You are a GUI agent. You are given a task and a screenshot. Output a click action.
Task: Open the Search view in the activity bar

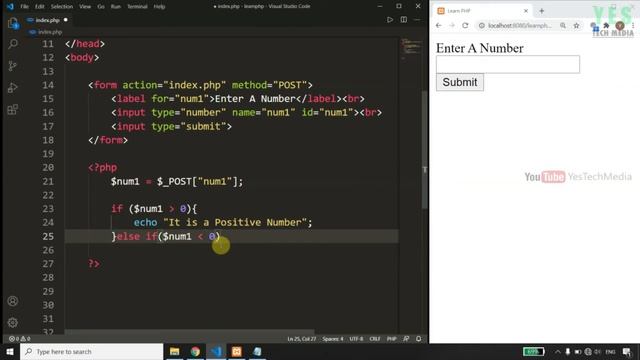pos(13,44)
